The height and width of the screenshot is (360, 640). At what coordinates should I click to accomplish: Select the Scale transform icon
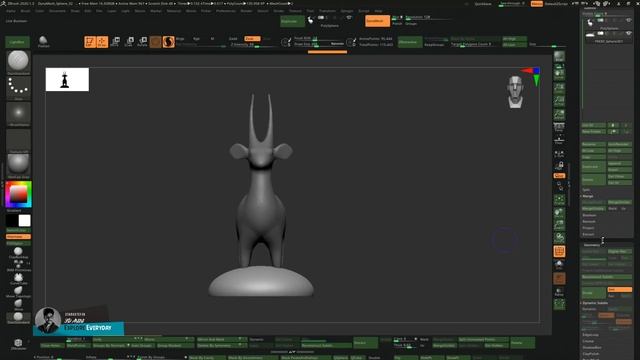(x=129, y=42)
